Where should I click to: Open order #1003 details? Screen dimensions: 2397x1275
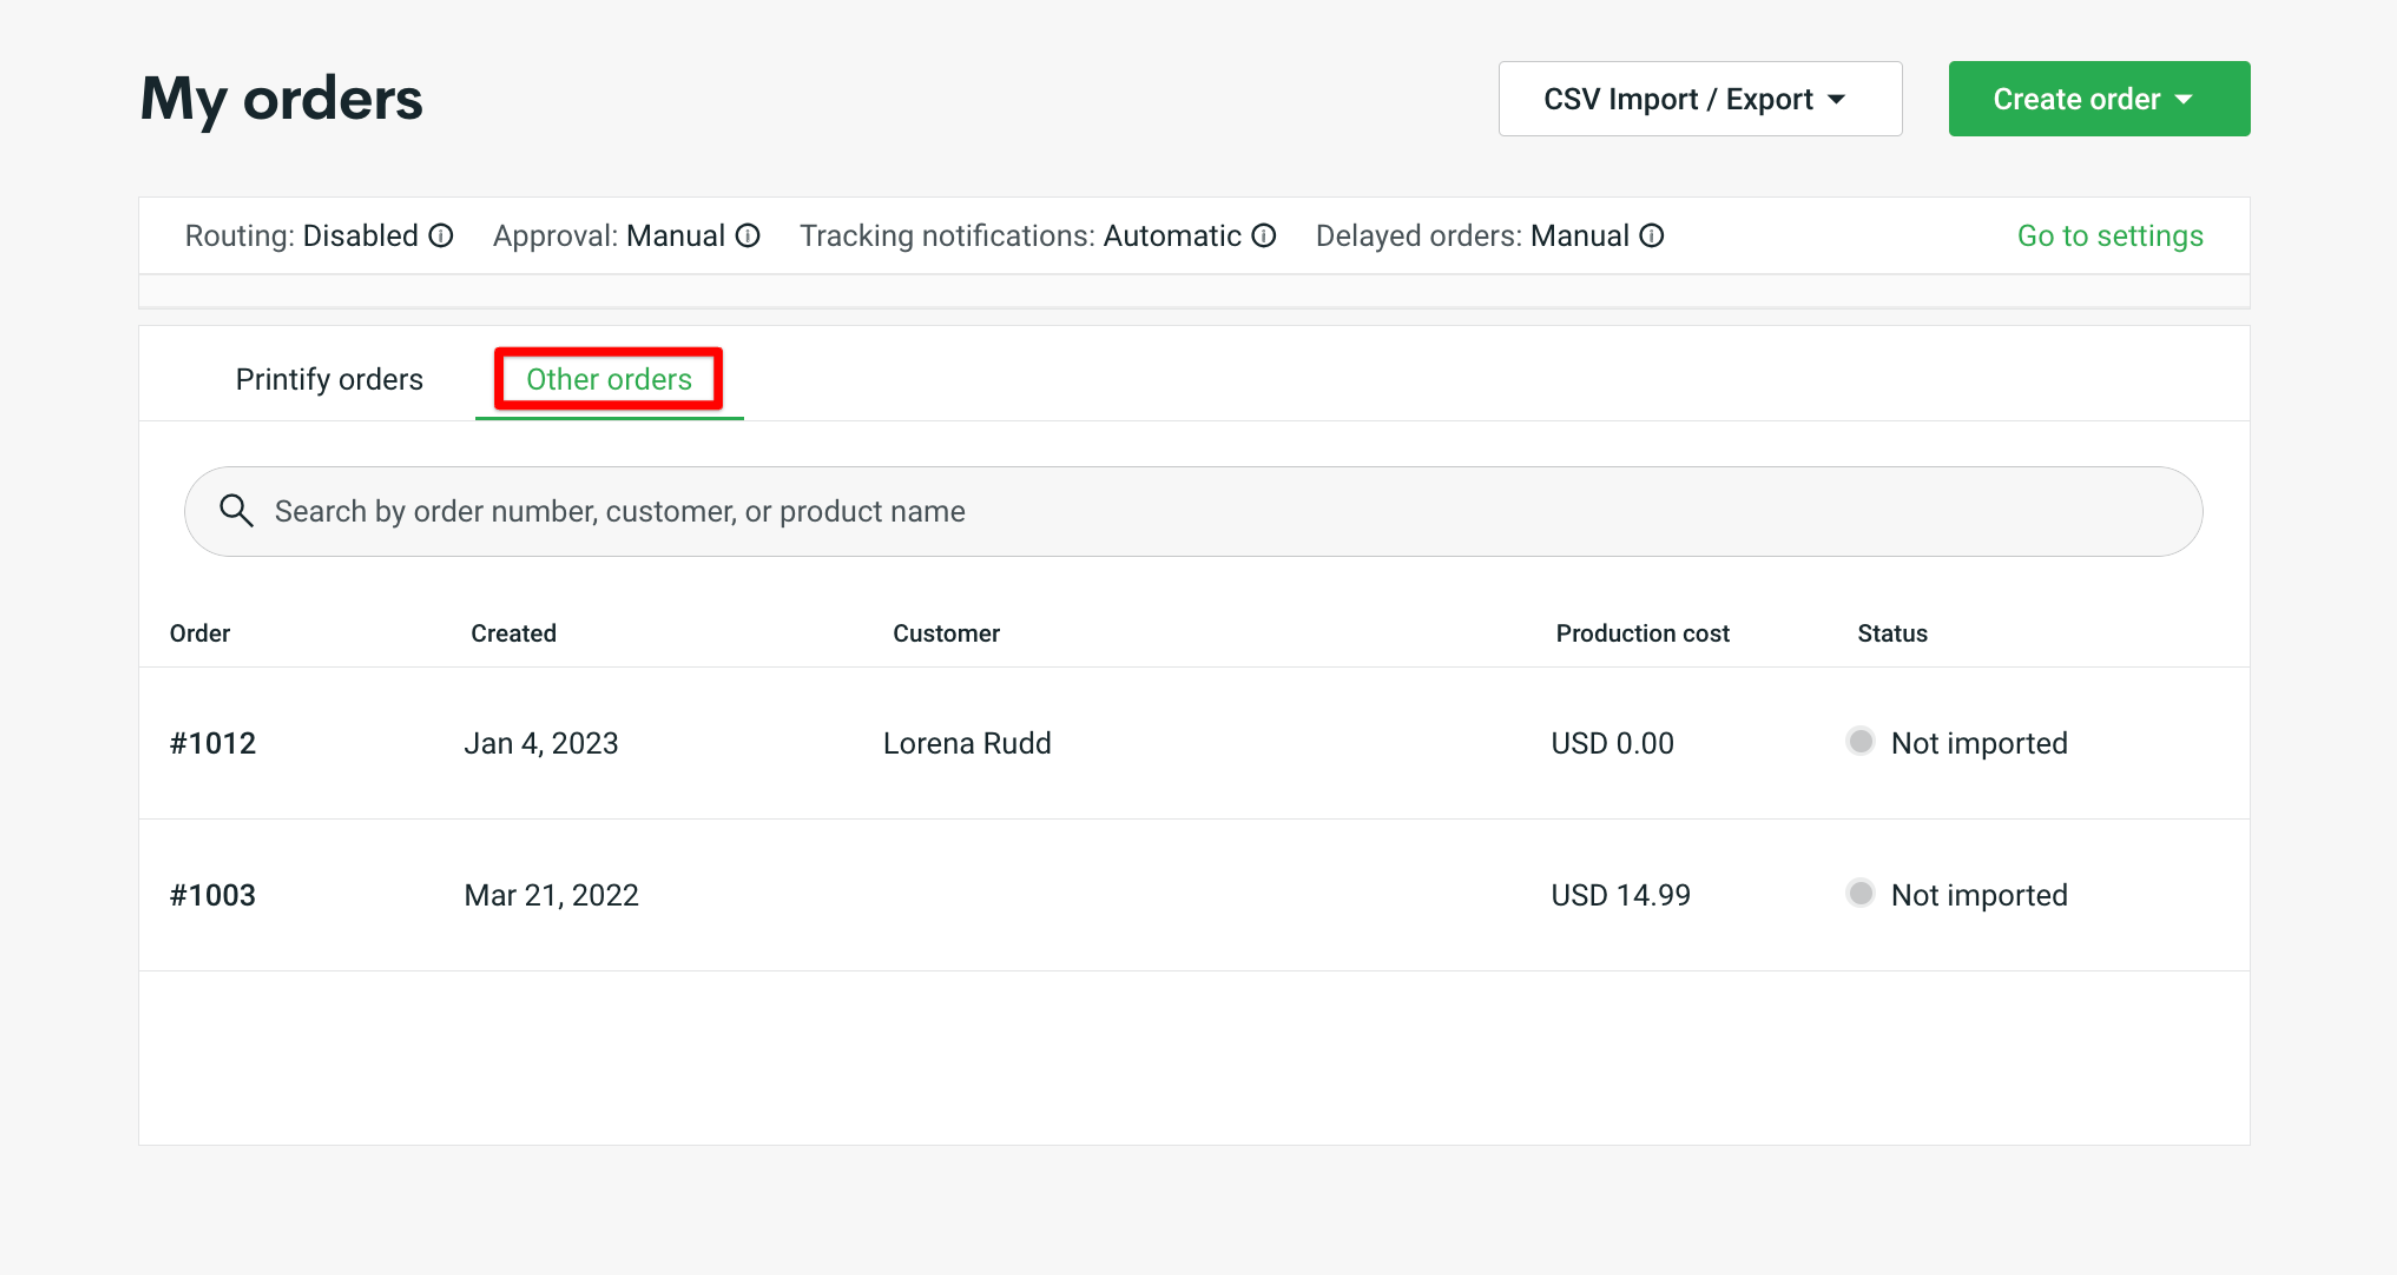pyautogui.click(x=212, y=893)
